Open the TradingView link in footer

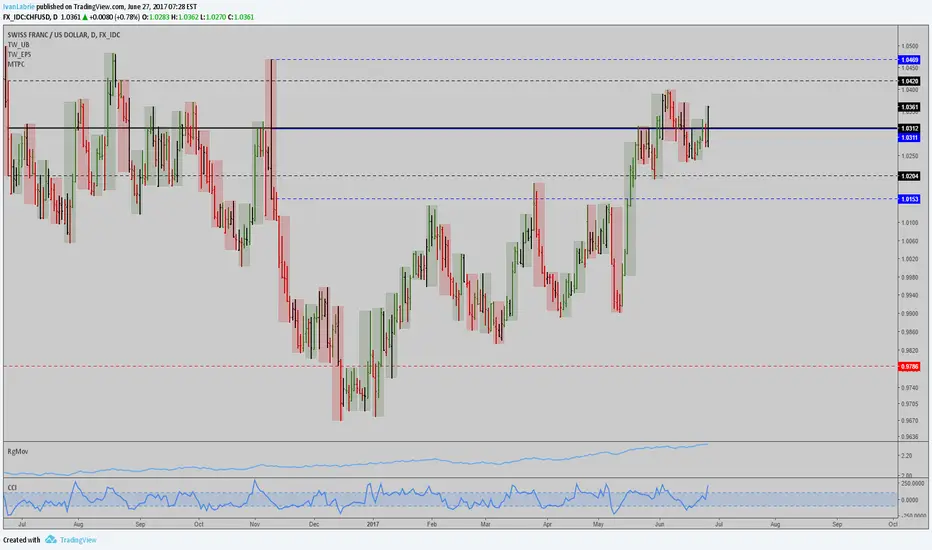click(x=78, y=540)
